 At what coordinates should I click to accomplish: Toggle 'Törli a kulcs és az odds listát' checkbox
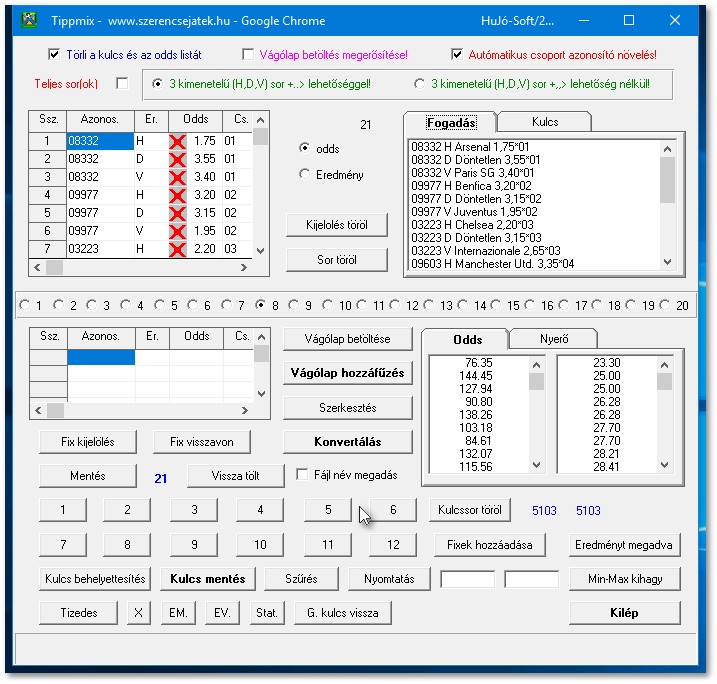click(54, 55)
